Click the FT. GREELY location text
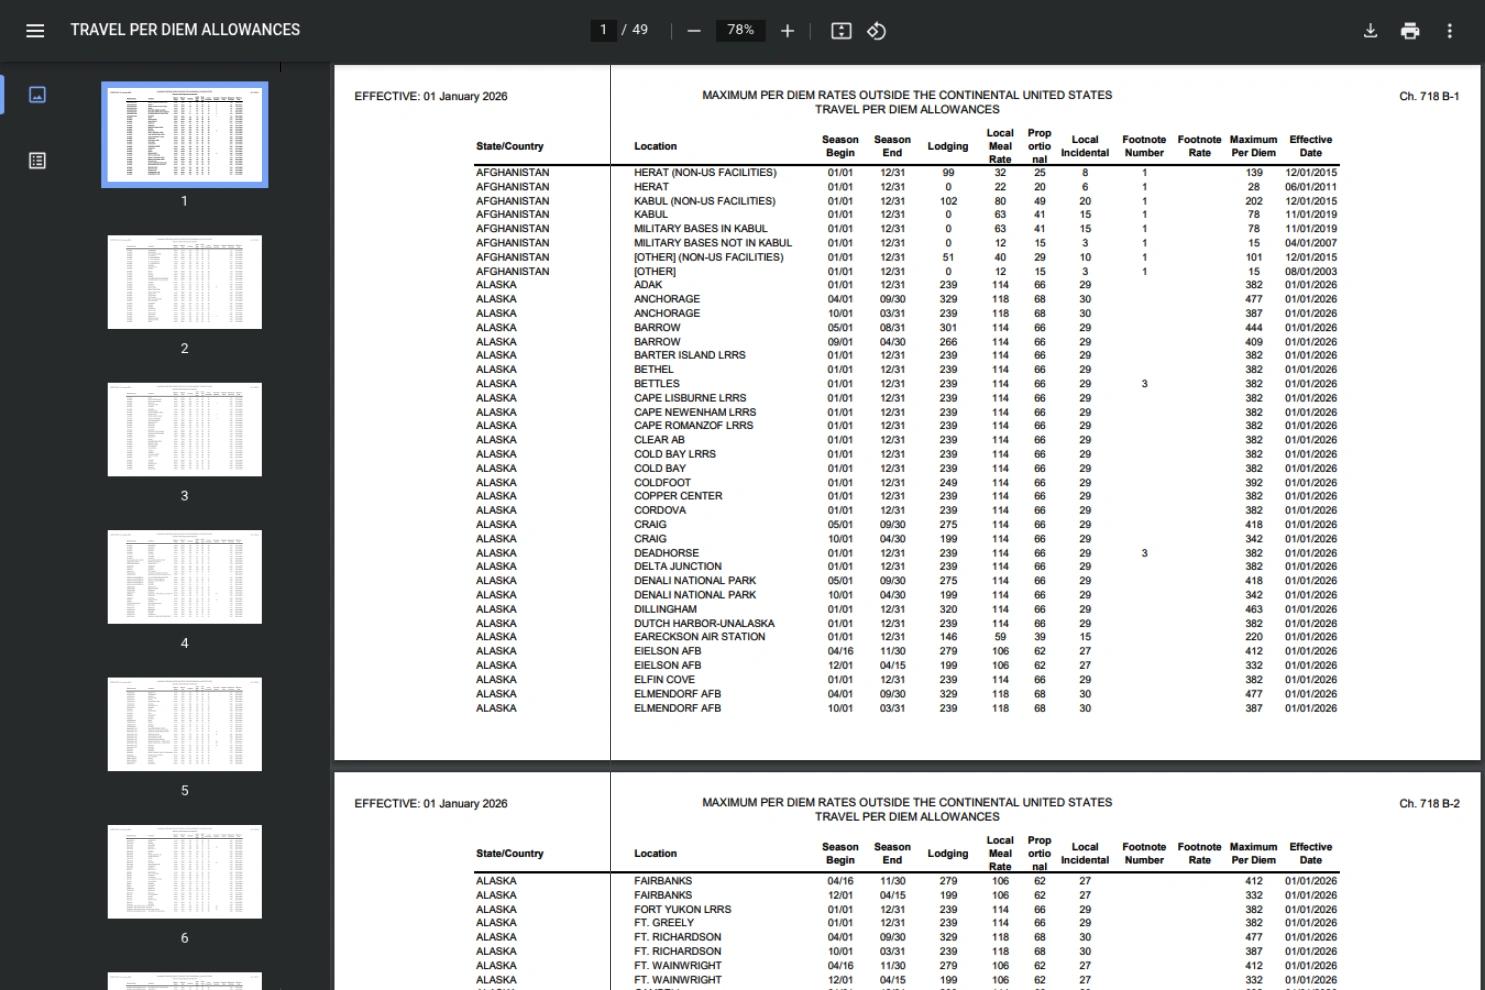 coord(664,923)
